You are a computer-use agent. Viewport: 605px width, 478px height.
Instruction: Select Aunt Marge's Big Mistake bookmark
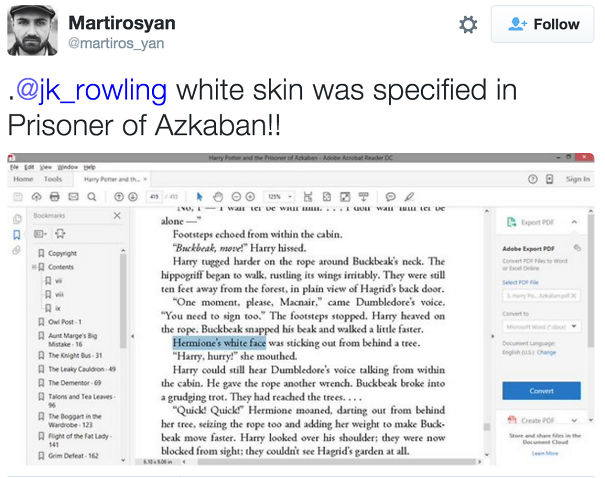point(73,340)
